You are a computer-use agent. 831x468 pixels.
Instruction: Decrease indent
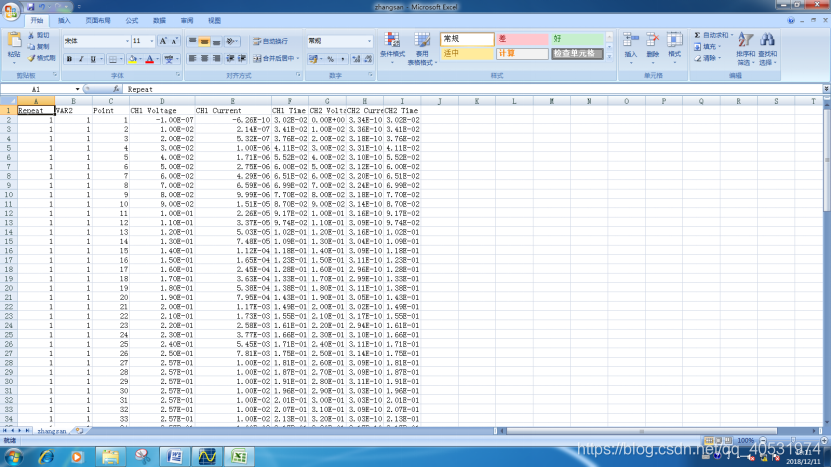[230, 58]
